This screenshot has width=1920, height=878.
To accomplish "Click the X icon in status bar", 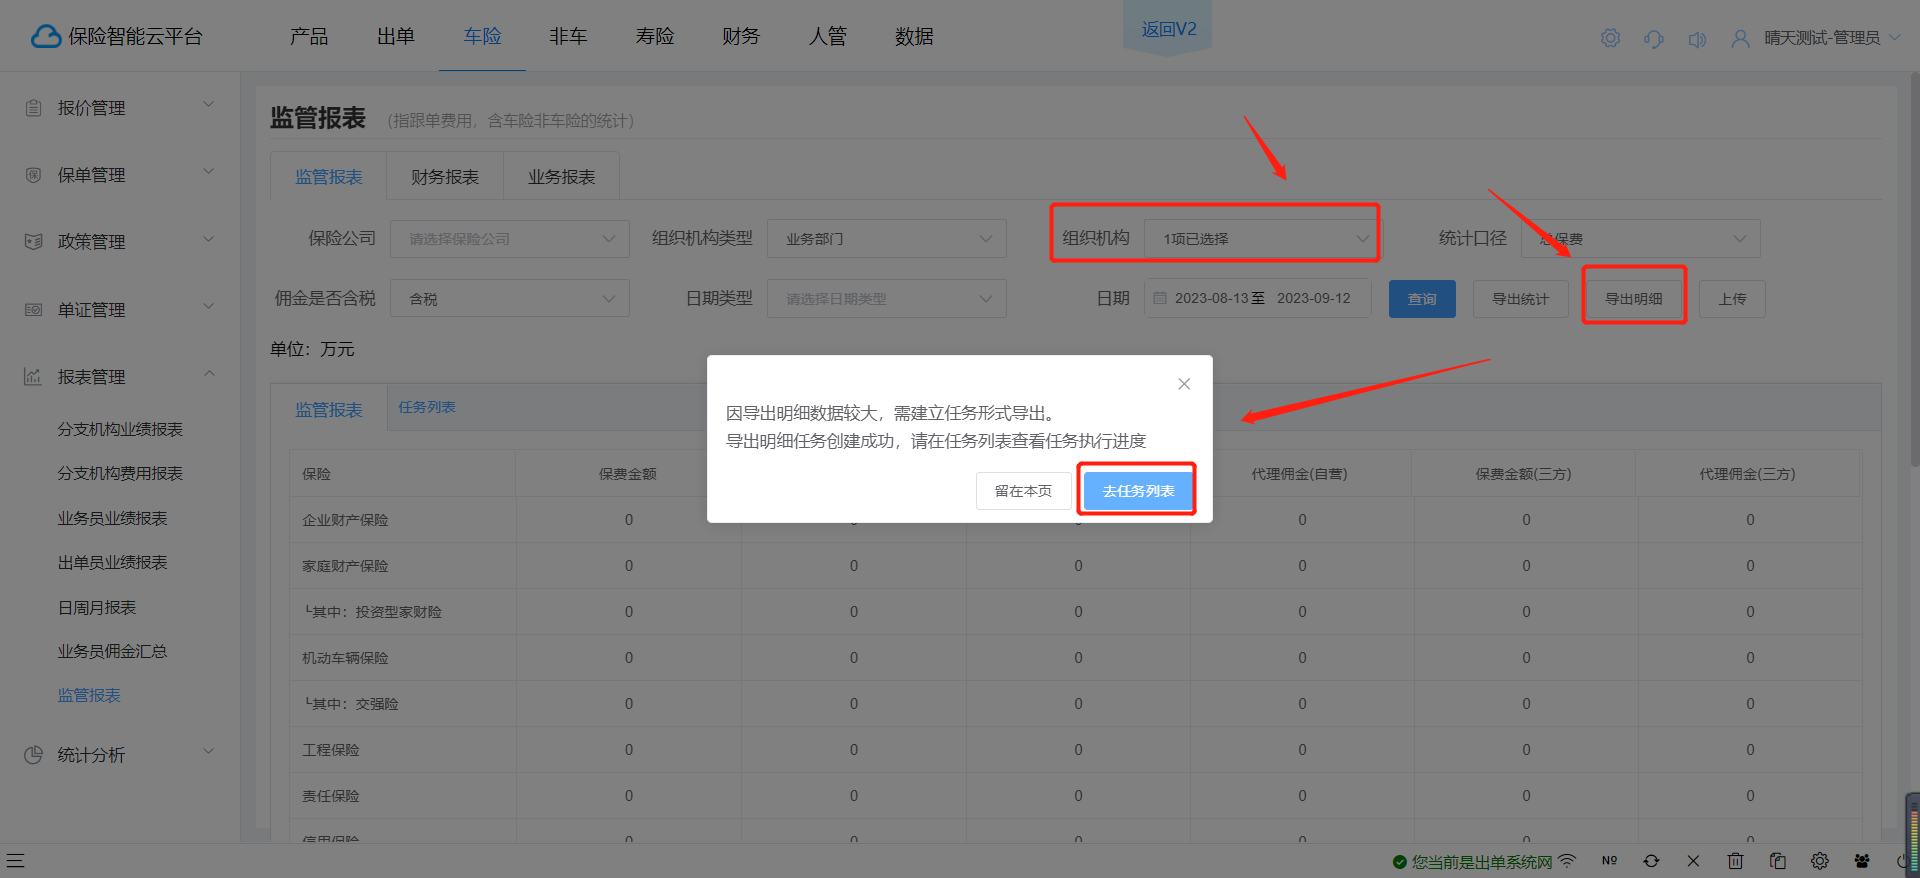I will (1693, 860).
